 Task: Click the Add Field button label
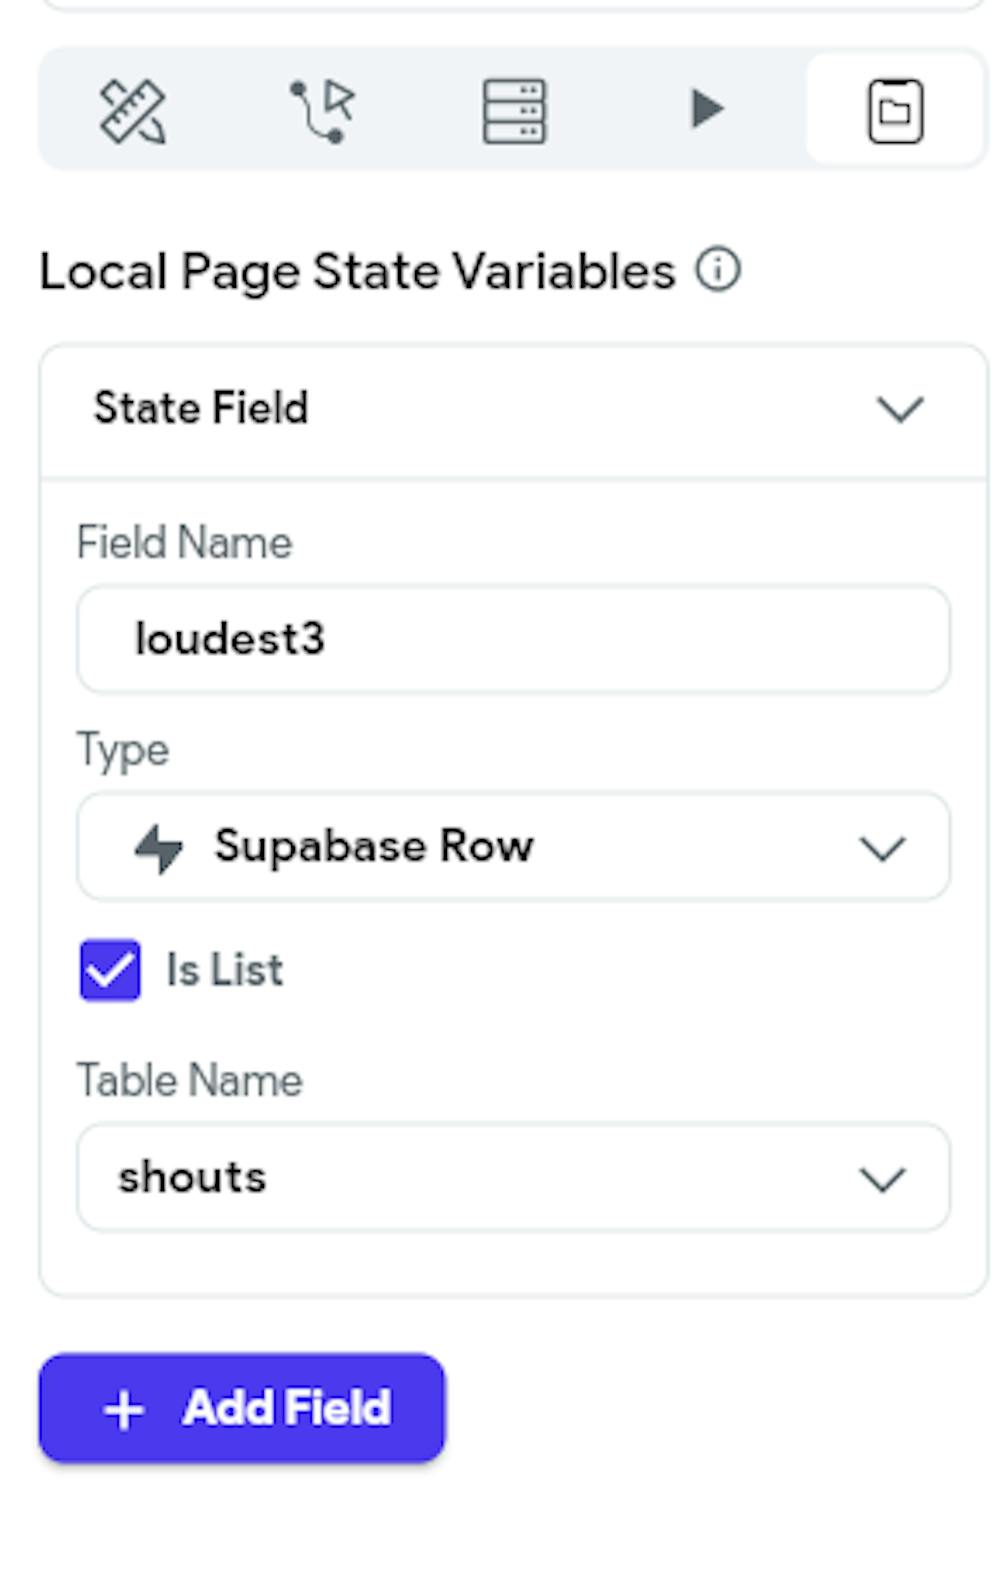[287, 1408]
